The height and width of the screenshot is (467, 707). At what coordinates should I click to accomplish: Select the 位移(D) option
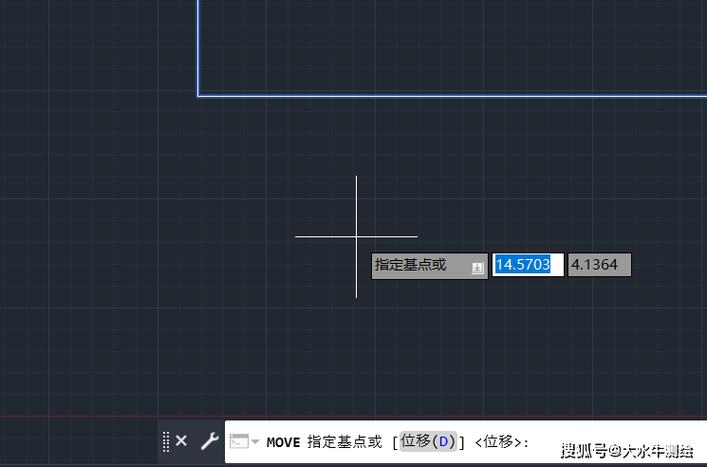pyautogui.click(x=428, y=441)
